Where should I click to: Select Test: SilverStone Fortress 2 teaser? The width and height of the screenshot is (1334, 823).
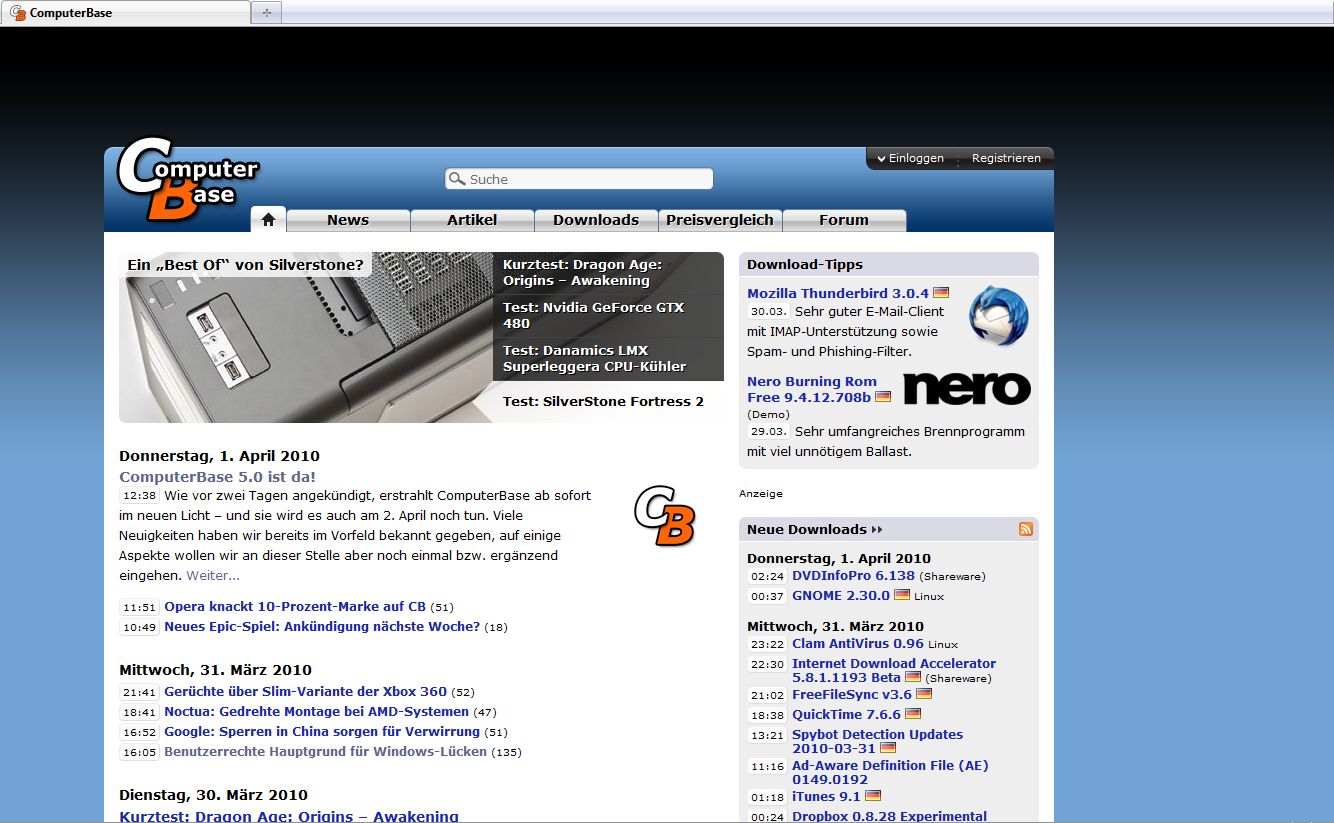pos(608,402)
